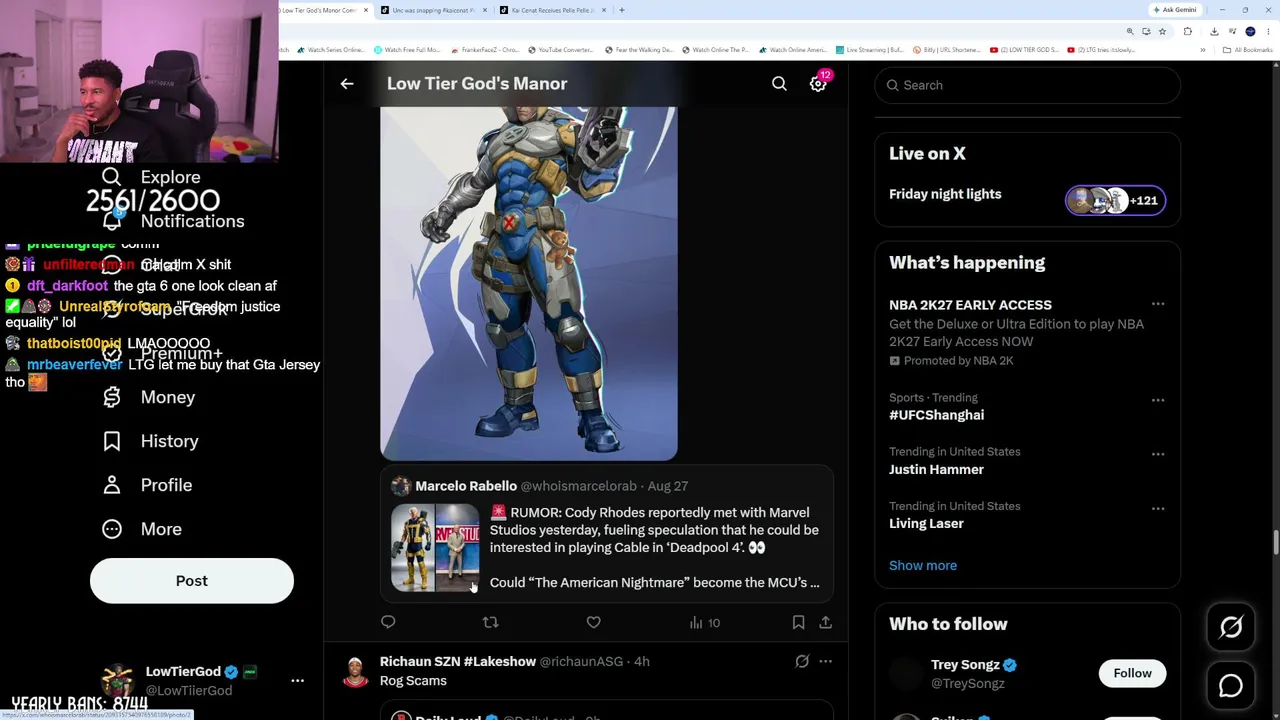
Task: Open the #UFCShanghai trending topic
Action: tap(936, 415)
